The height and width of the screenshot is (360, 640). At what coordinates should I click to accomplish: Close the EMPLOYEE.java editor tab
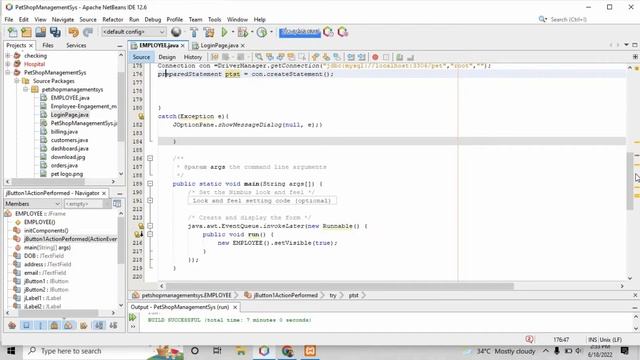(x=183, y=45)
